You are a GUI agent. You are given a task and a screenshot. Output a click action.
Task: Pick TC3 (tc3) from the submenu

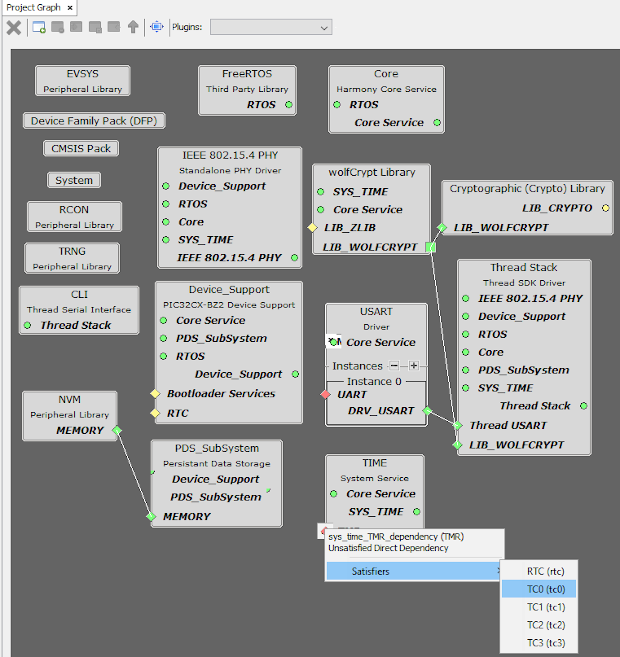[x=546, y=643]
